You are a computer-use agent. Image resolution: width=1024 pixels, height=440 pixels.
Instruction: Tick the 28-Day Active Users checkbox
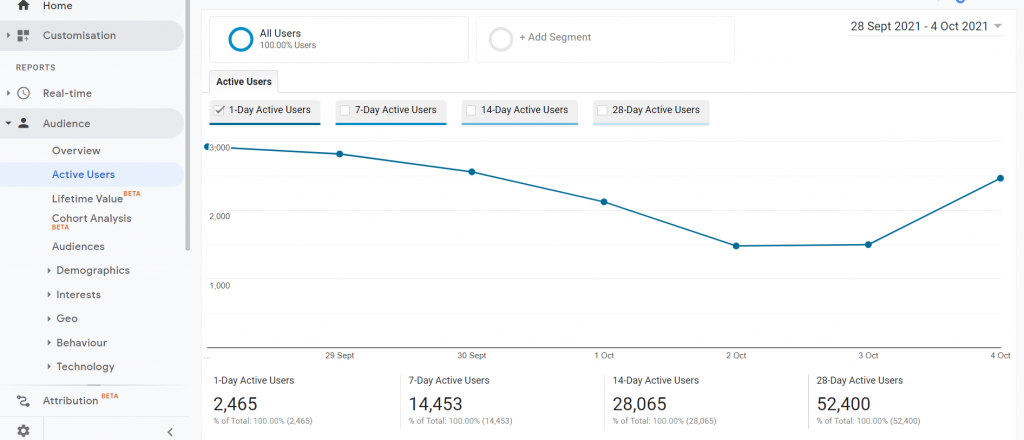click(x=602, y=110)
